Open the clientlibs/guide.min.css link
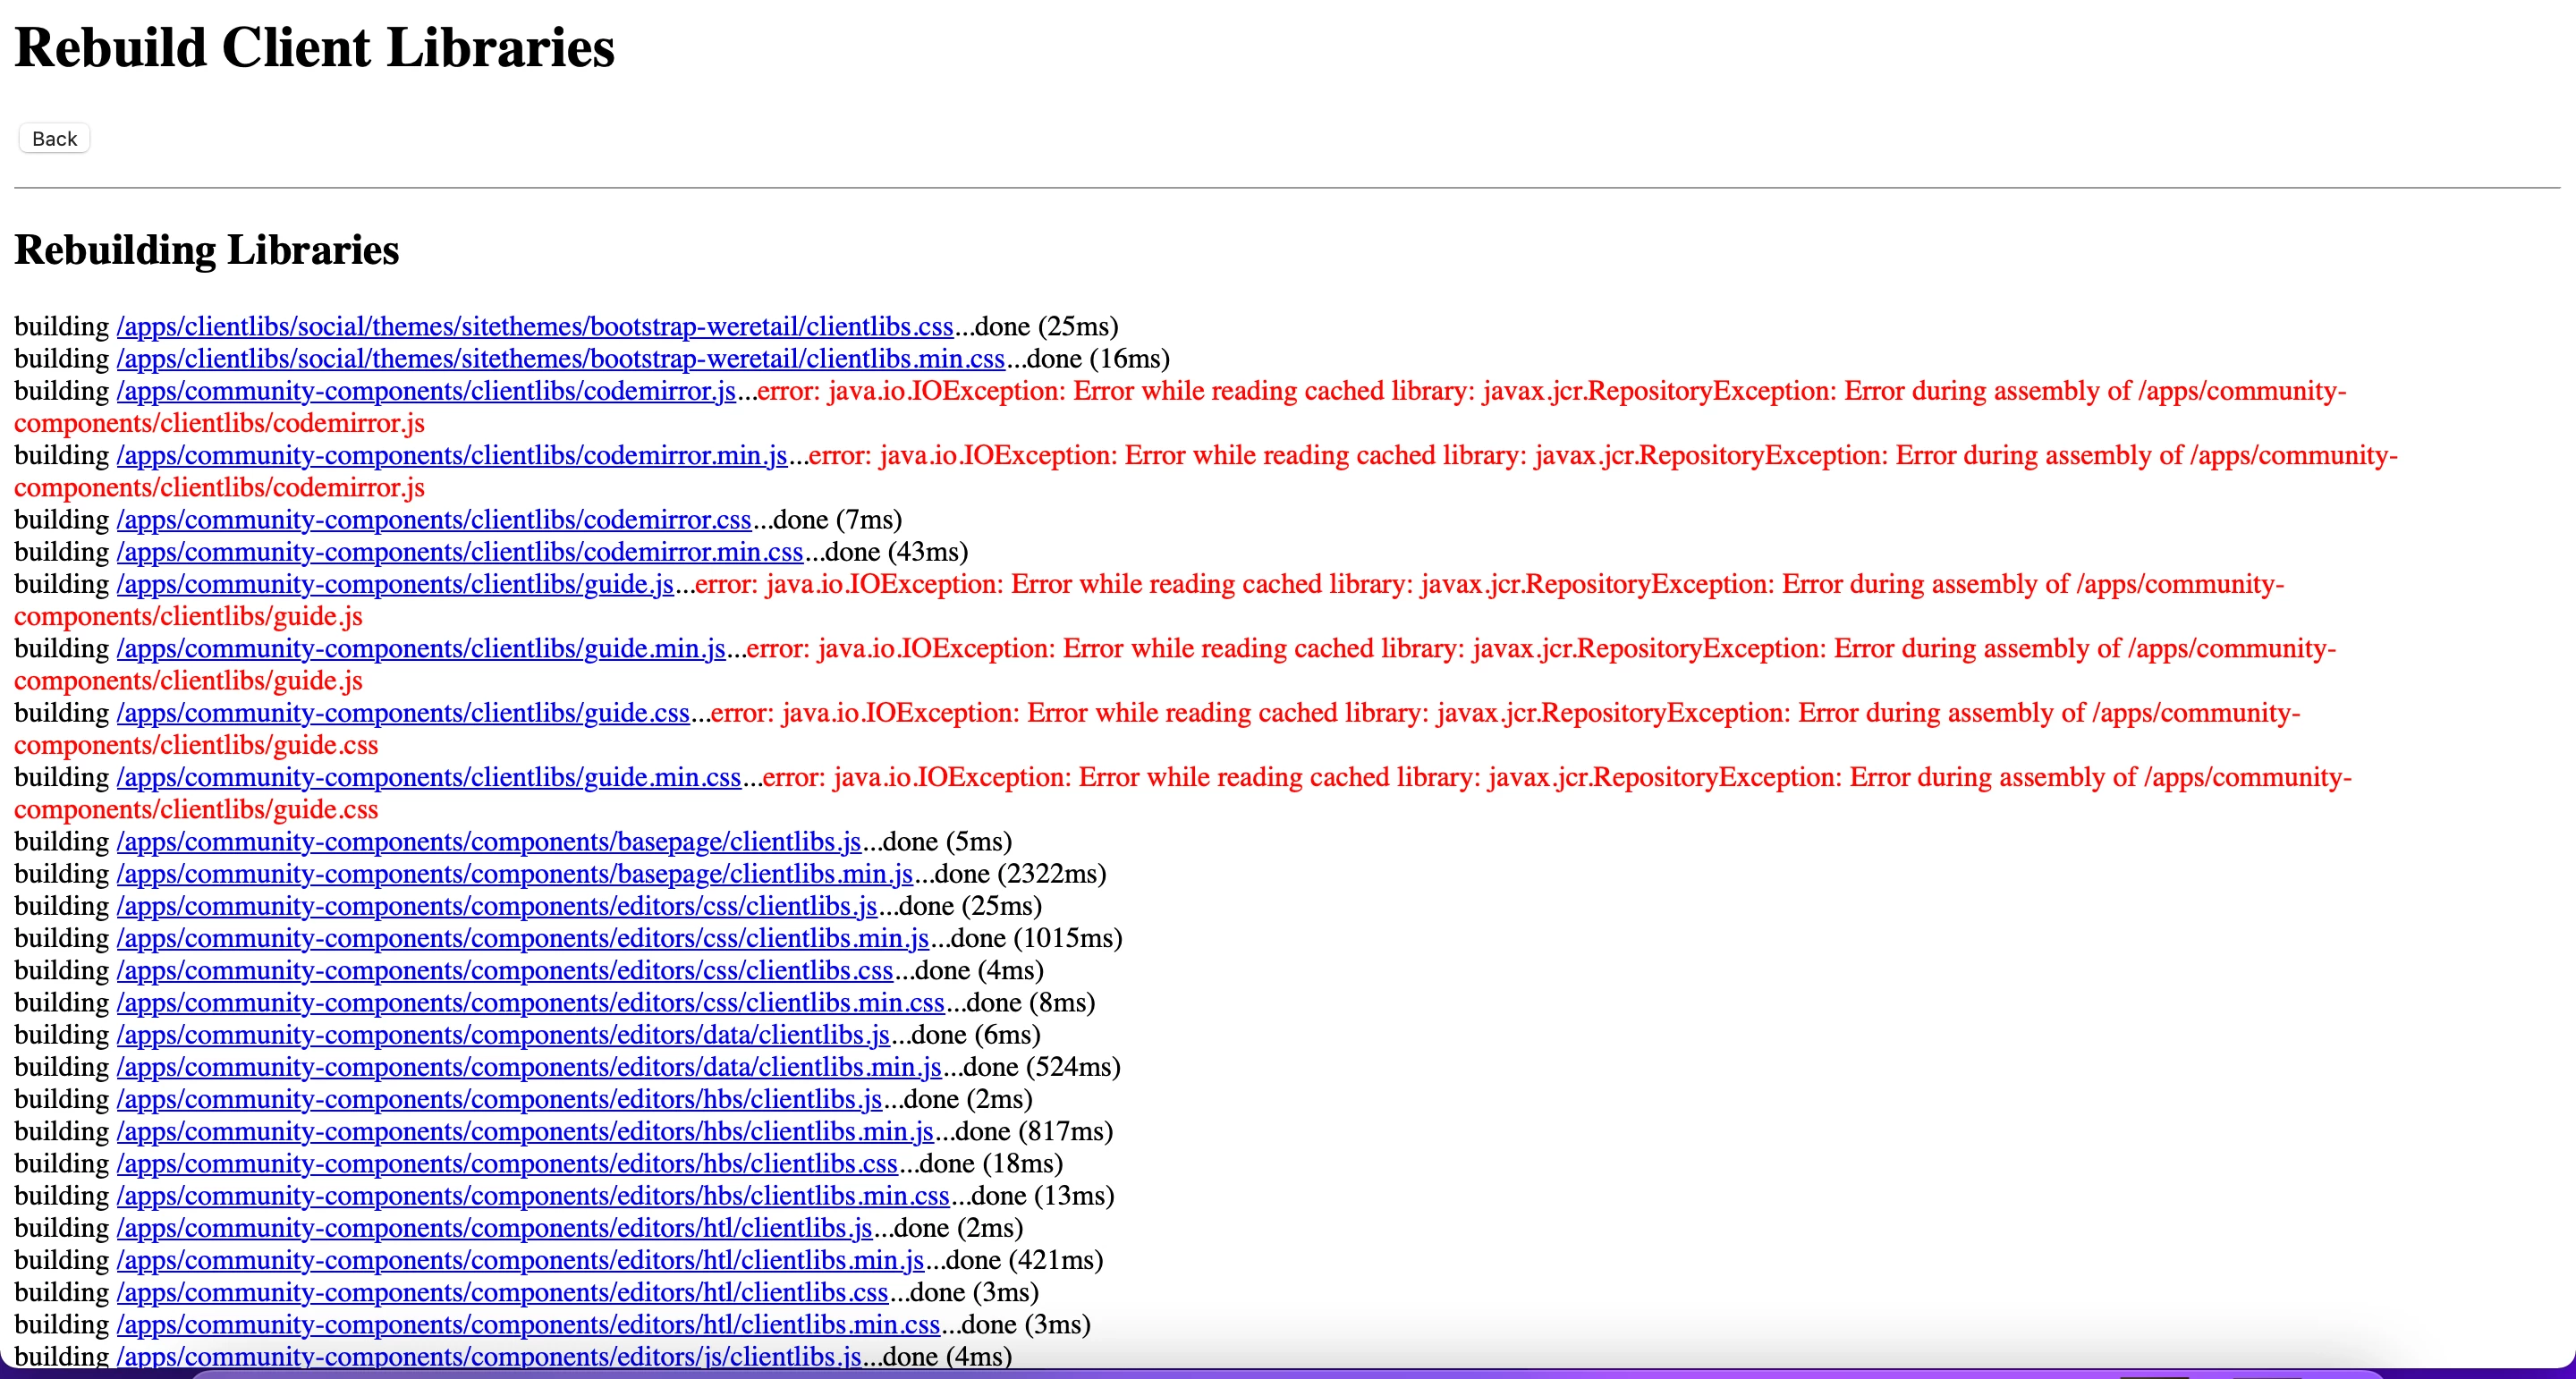This screenshot has width=2576, height=1379. (x=429, y=778)
